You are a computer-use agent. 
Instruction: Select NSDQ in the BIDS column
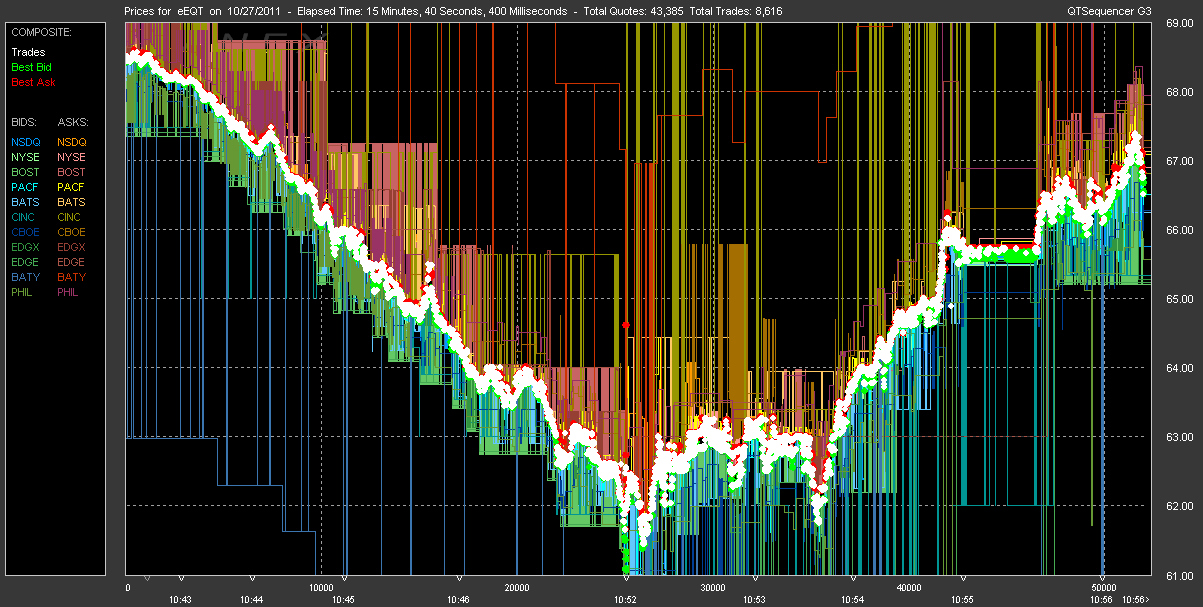[x=26, y=142]
